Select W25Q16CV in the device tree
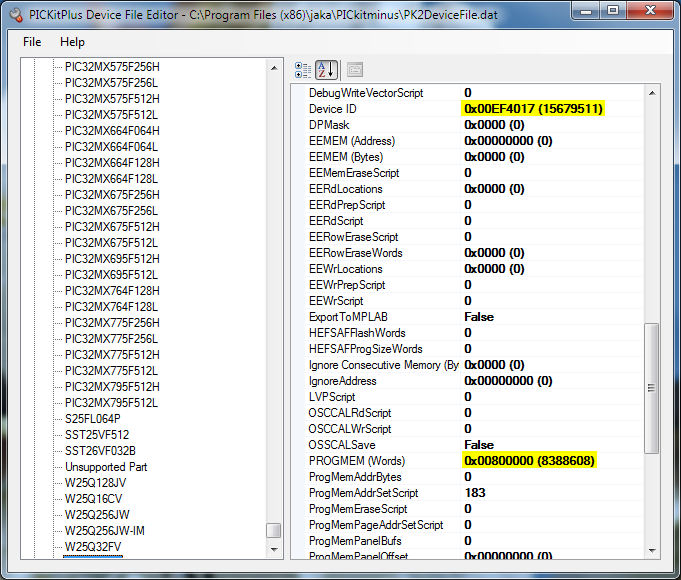The image size is (681, 580). pyautogui.click(x=94, y=499)
